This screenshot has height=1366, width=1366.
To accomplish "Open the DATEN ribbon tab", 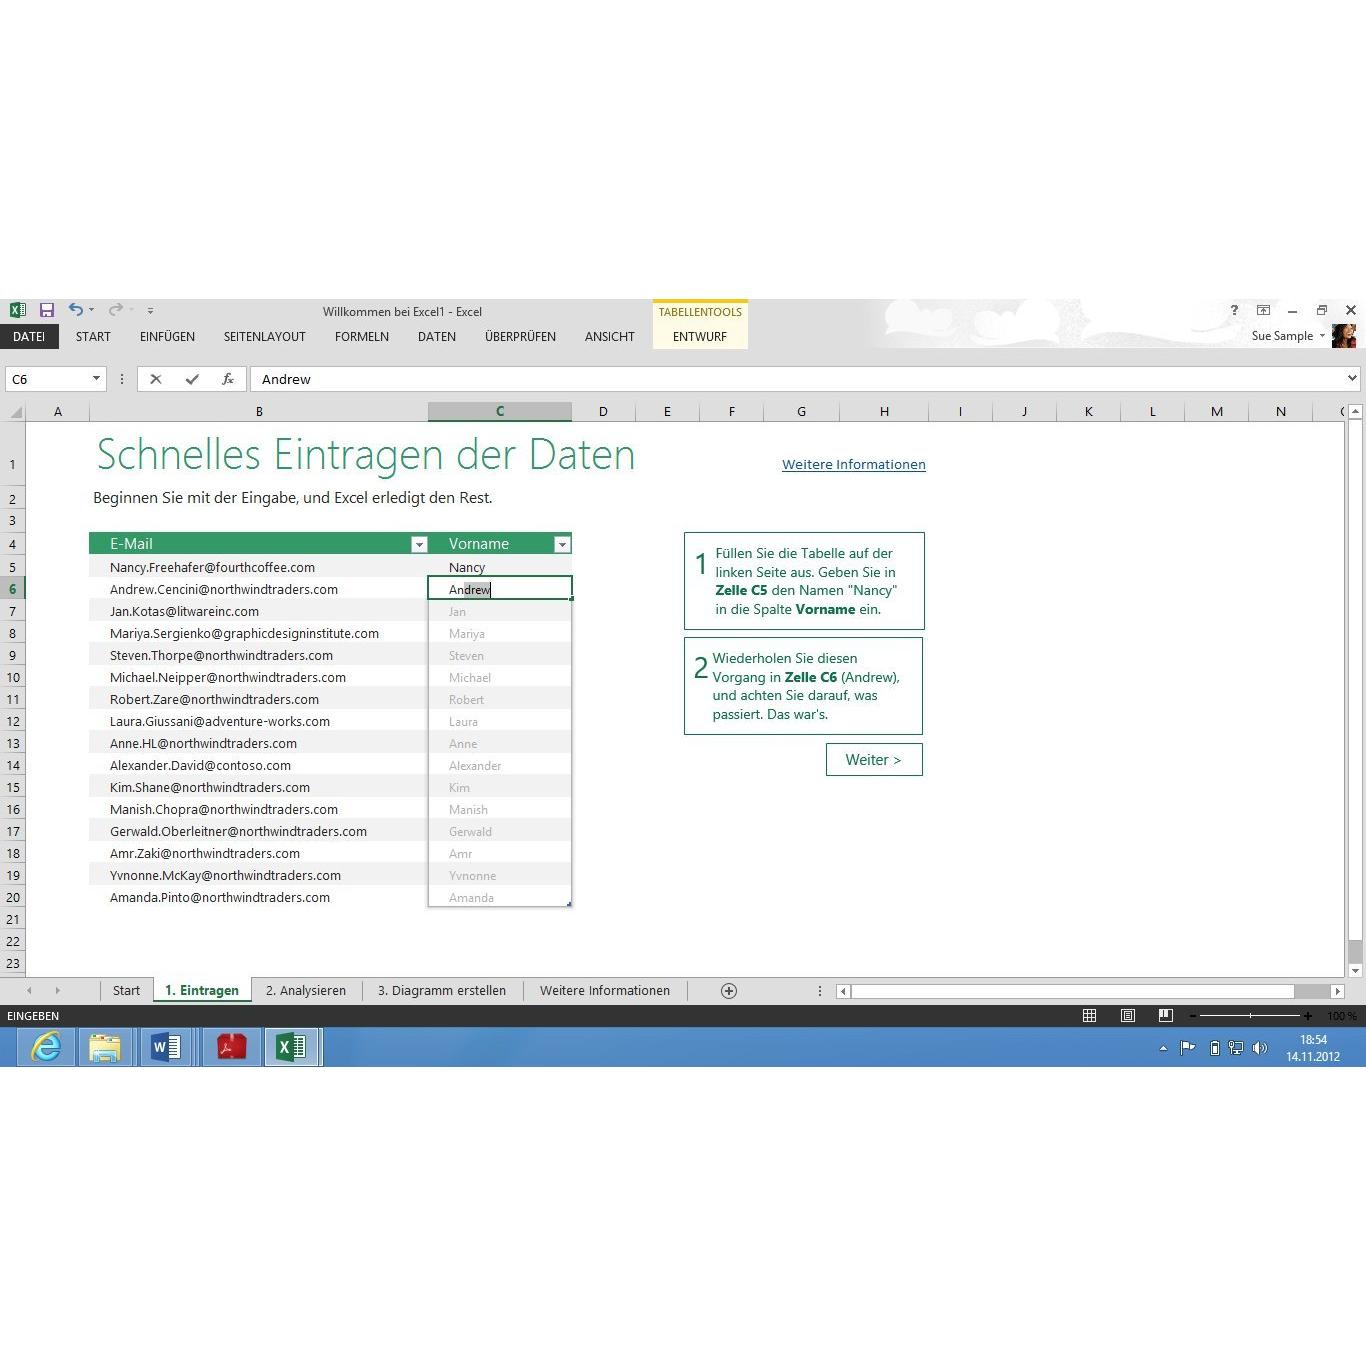I will coord(437,337).
